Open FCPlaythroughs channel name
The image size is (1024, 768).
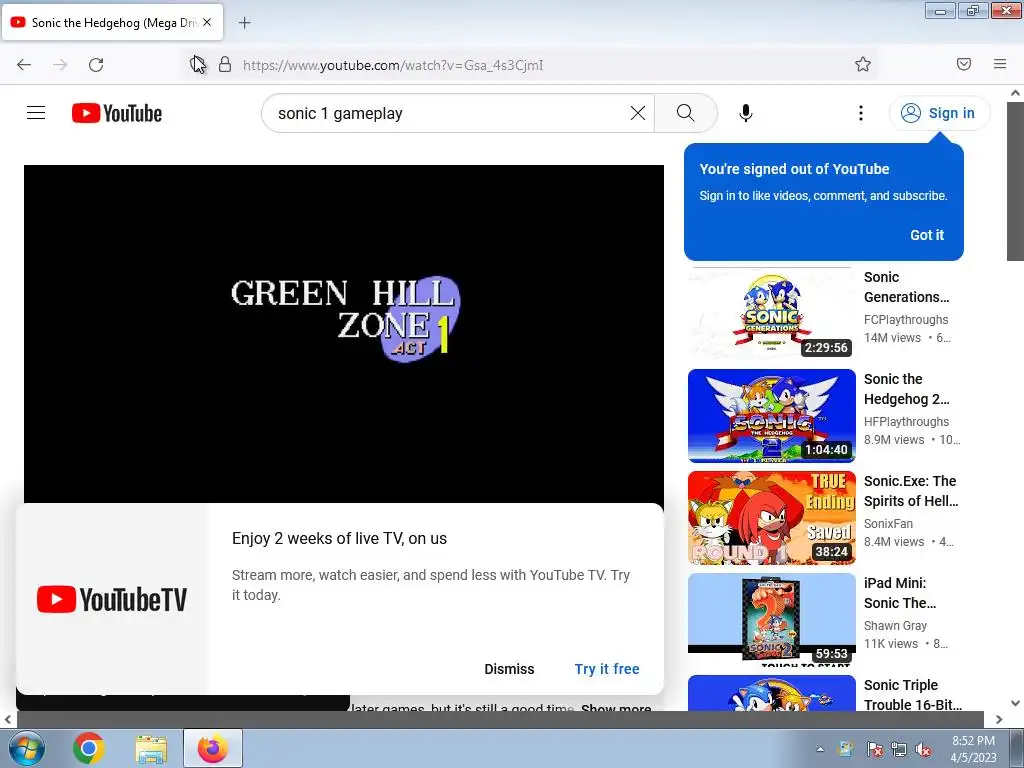click(x=906, y=319)
